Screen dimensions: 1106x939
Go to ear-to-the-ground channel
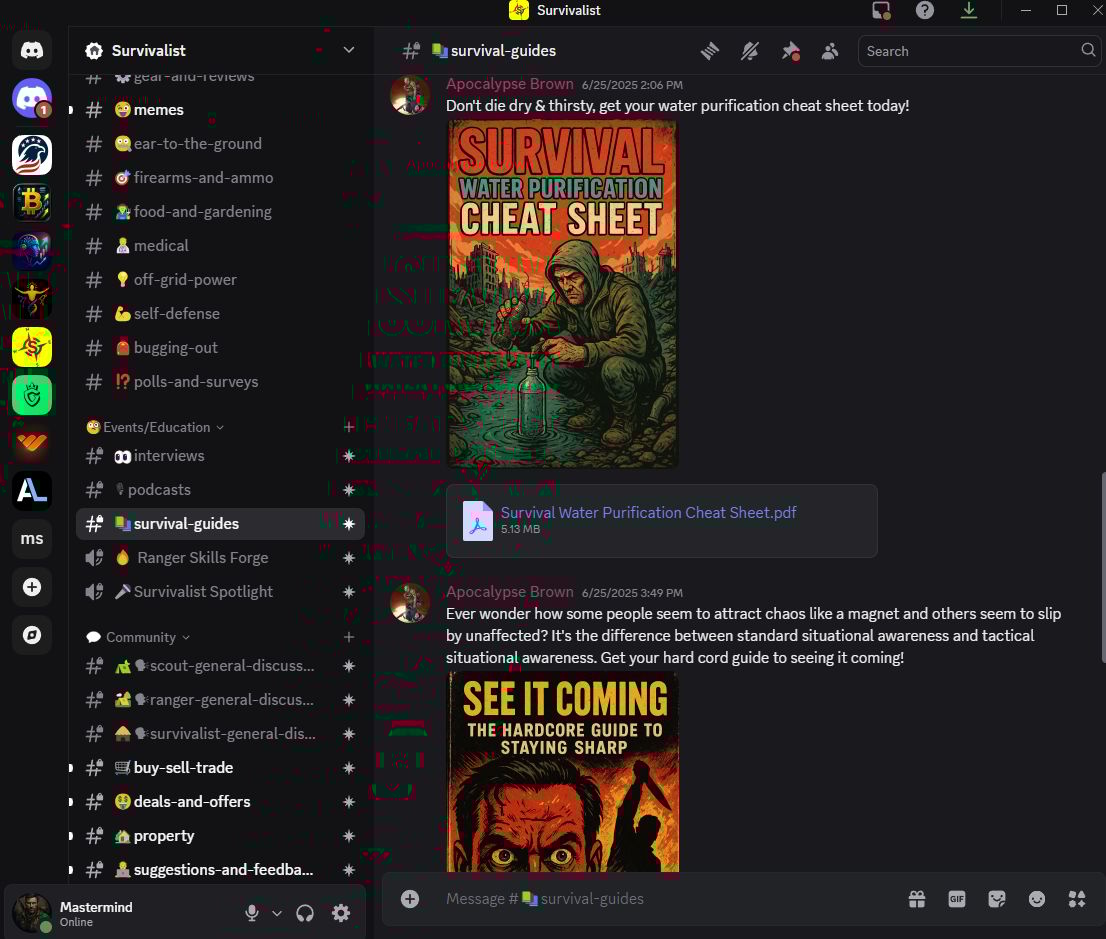coord(220,143)
